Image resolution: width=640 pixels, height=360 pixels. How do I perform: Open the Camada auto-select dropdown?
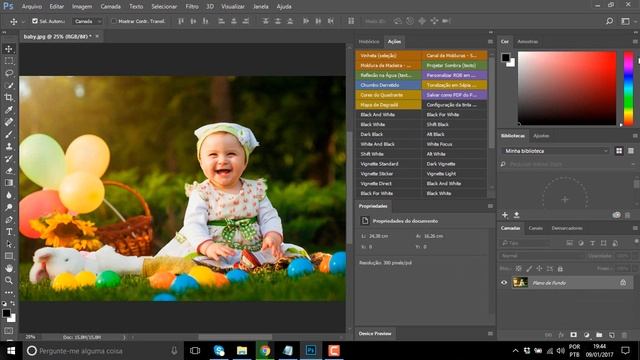[x=87, y=21]
